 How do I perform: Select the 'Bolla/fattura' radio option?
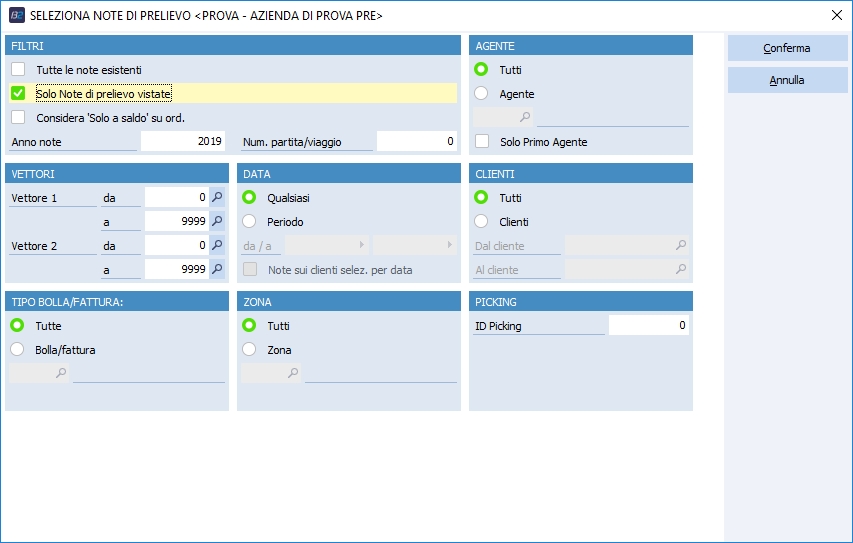(18, 350)
